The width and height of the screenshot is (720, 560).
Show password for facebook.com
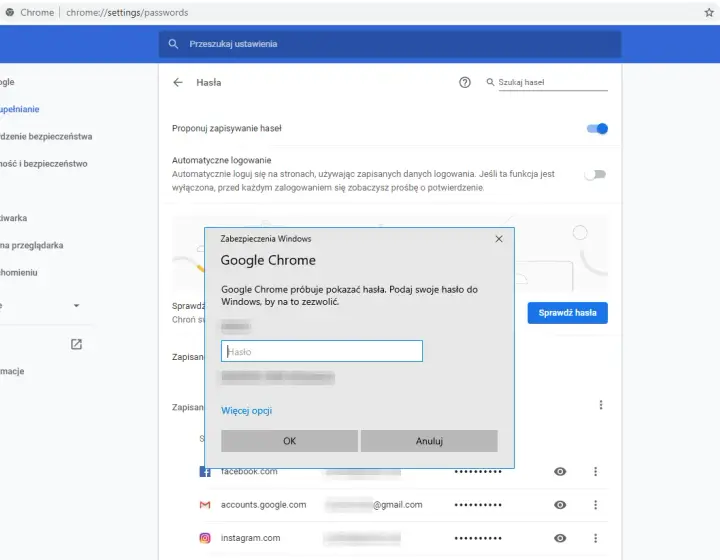point(560,471)
